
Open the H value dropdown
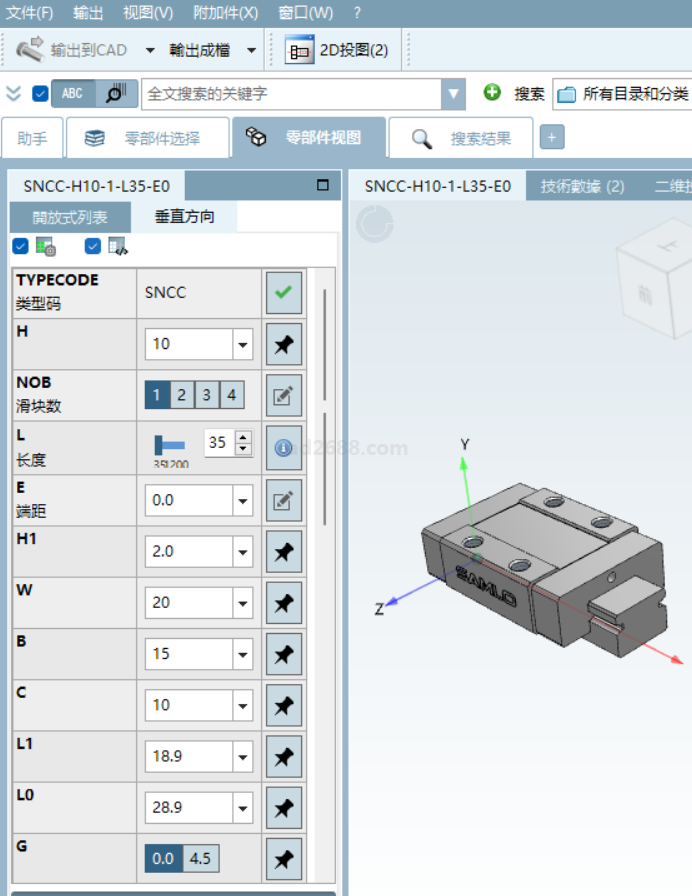coord(242,345)
